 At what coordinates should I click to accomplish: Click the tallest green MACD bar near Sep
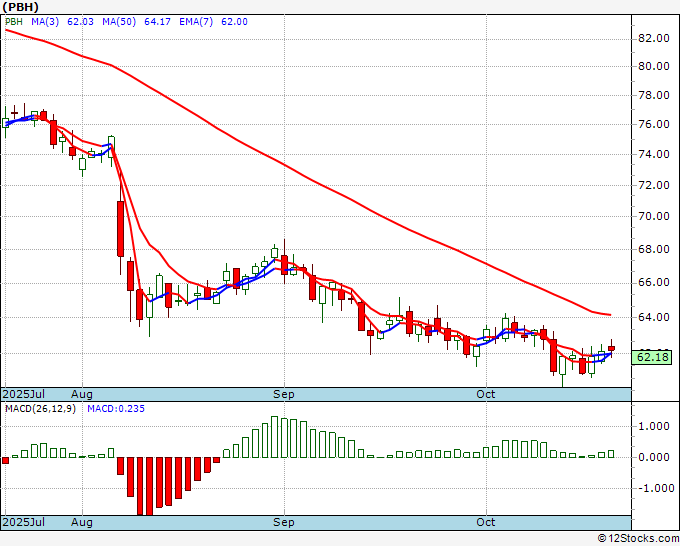pyautogui.click(x=275, y=437)
